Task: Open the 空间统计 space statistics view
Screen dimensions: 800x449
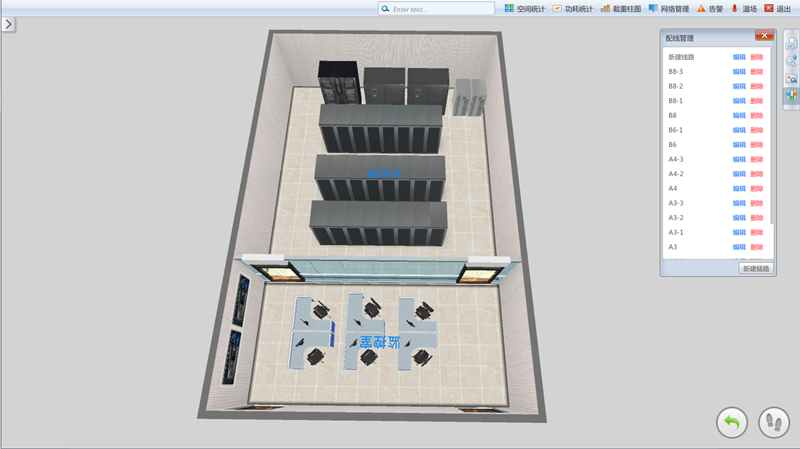Action: coord(525,8)
